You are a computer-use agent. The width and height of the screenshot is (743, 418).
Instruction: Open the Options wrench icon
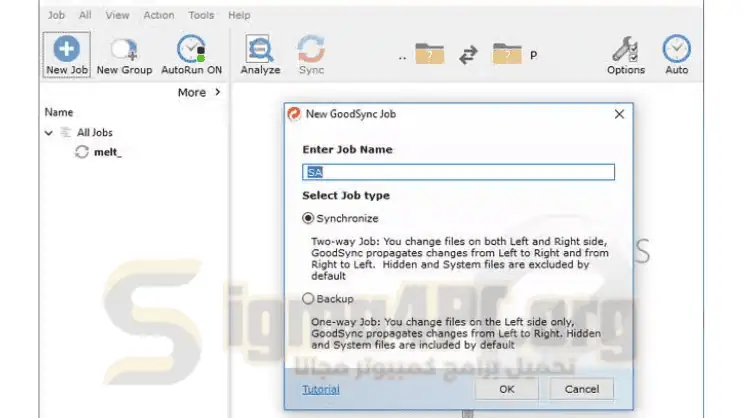(626, 50)
